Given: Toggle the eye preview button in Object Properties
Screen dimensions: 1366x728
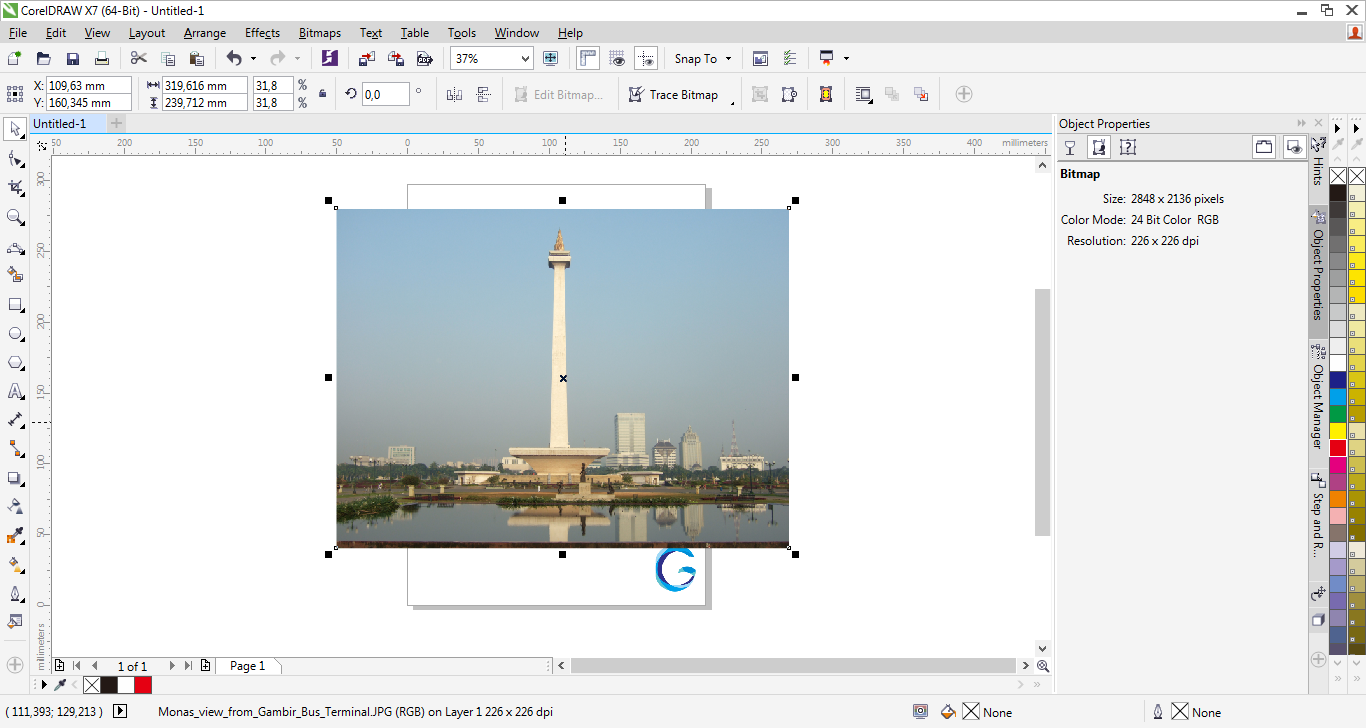Looking at the screenshot, I should (1294, 147).
